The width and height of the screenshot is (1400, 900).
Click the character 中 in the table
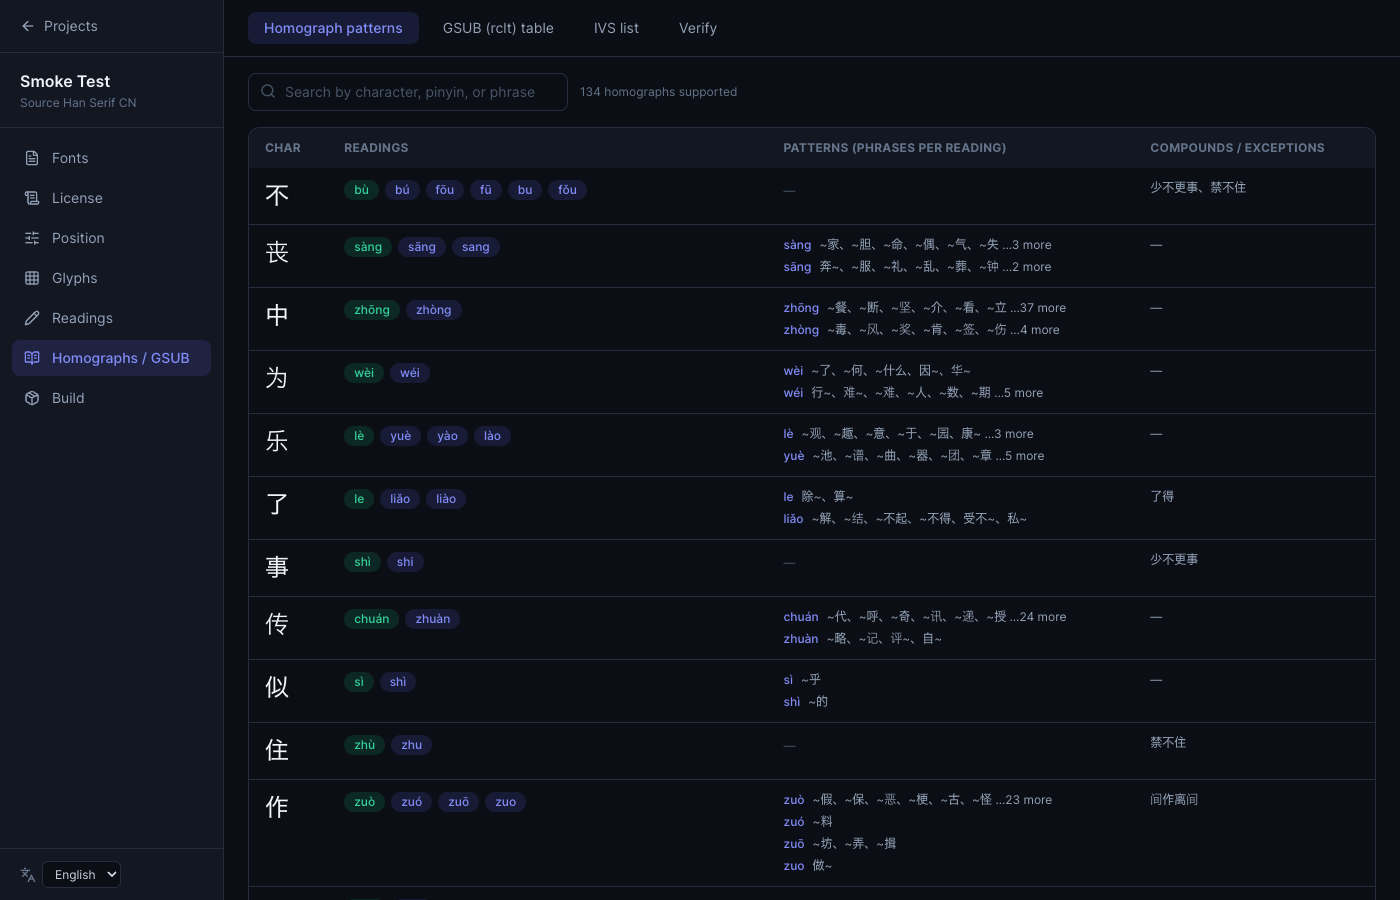coord(277,315)
